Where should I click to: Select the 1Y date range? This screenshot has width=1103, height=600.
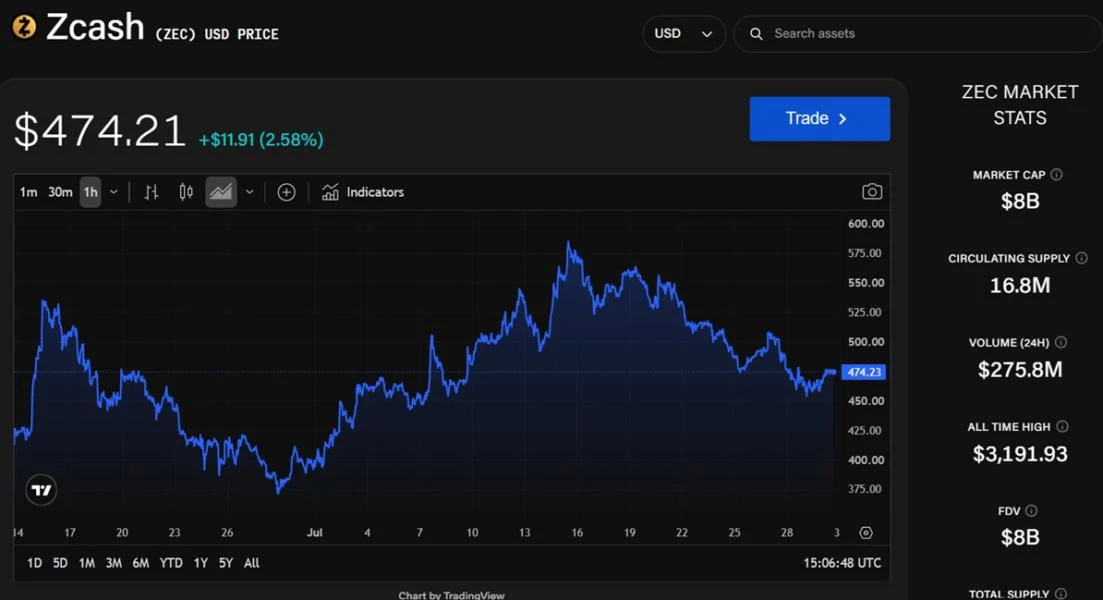tap(200, 563)
